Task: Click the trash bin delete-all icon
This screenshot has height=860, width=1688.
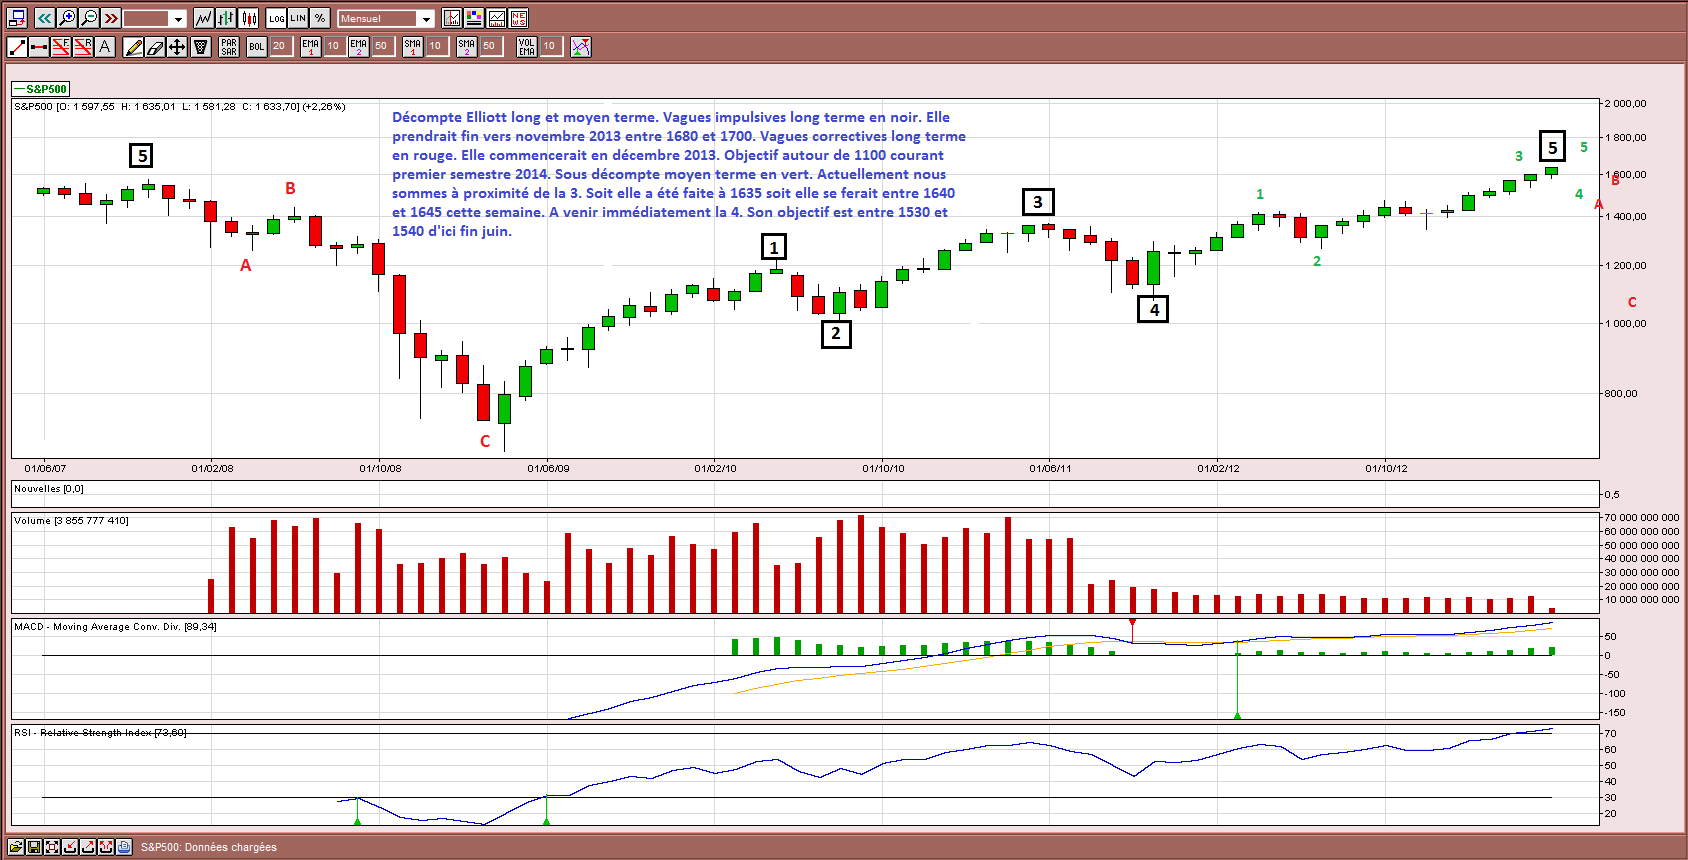Action: (x=200, y=46)
